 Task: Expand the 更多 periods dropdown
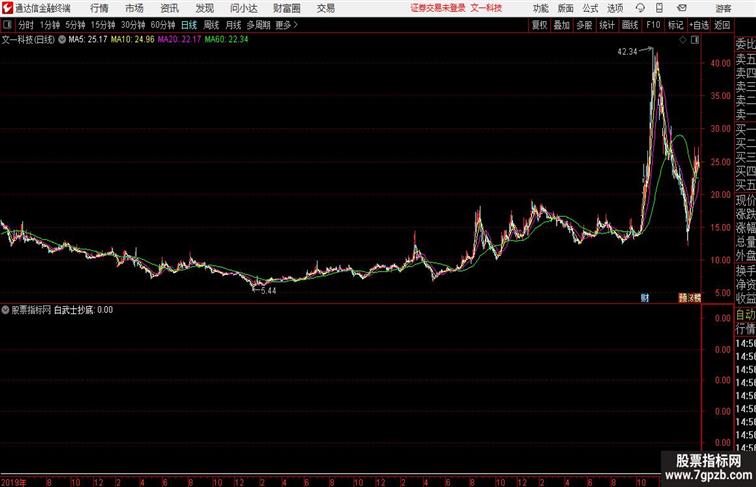point(286,25)
